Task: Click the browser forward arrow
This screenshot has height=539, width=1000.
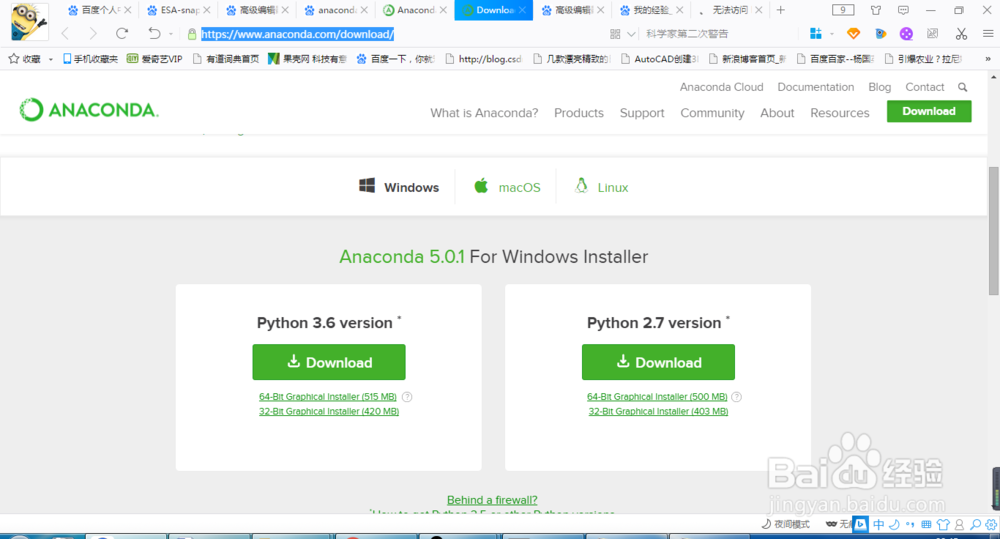Action: (93, 34)
